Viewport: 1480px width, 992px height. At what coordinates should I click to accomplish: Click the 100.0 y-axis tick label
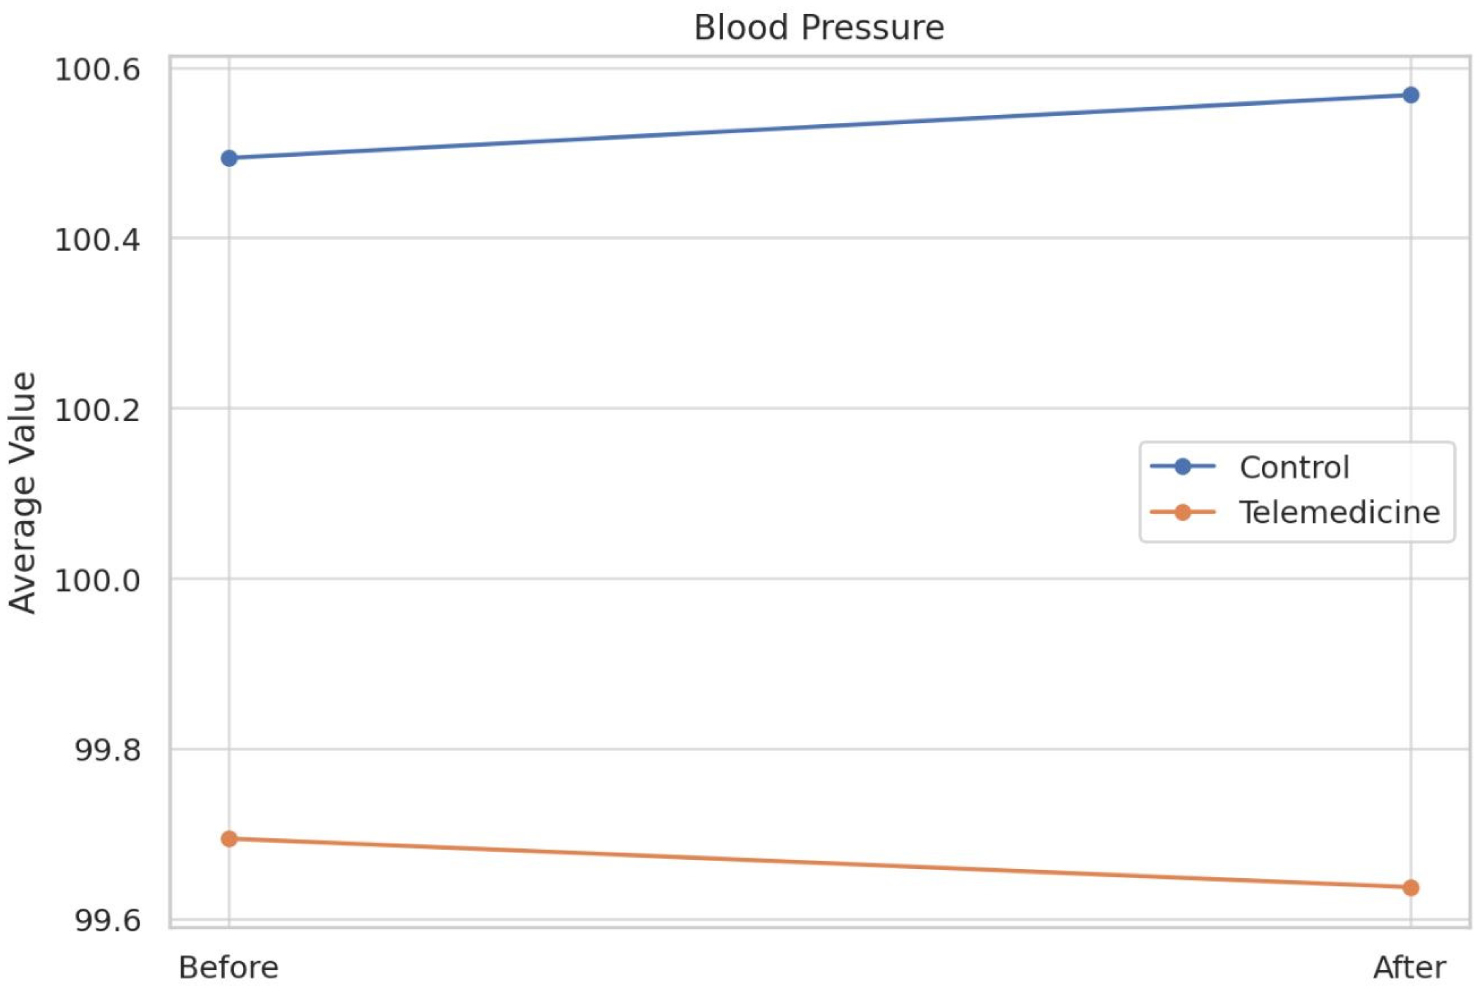coord(97,580)
